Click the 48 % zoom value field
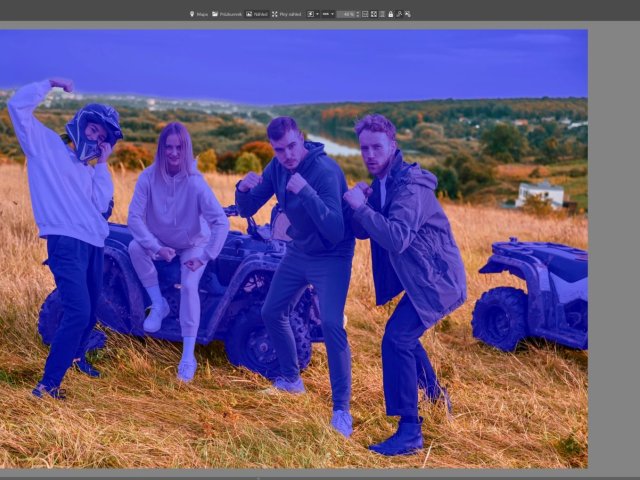Viewport: 640px width, 480px height. pos(346,14)
